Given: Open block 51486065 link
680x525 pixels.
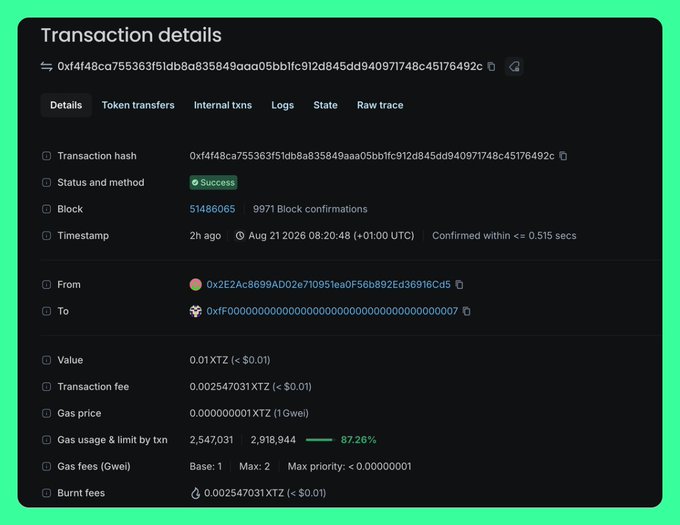Looking at the screenshot, I should click(x=212, y=209).
